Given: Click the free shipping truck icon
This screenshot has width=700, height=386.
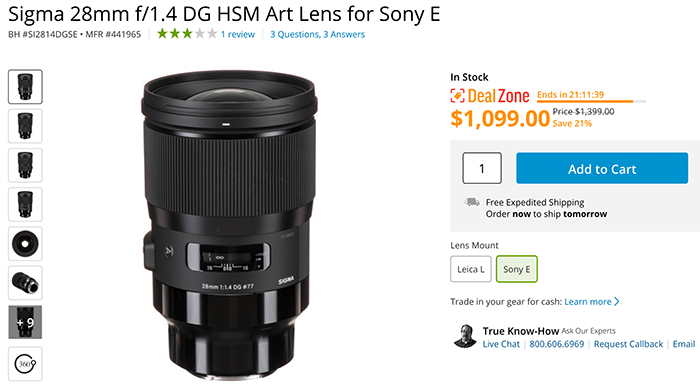Looking at the screenshot, I should point(471,202).
